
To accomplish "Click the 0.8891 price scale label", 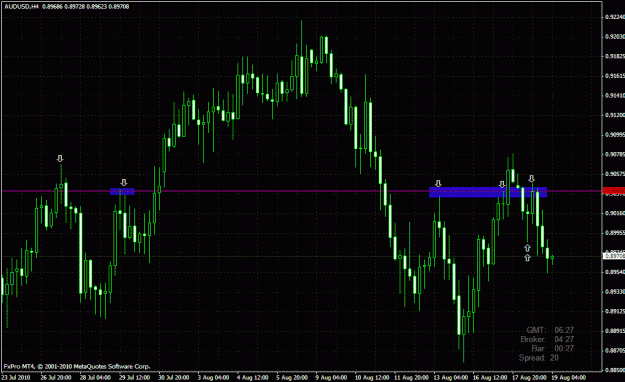I will [x=614, y=331].
